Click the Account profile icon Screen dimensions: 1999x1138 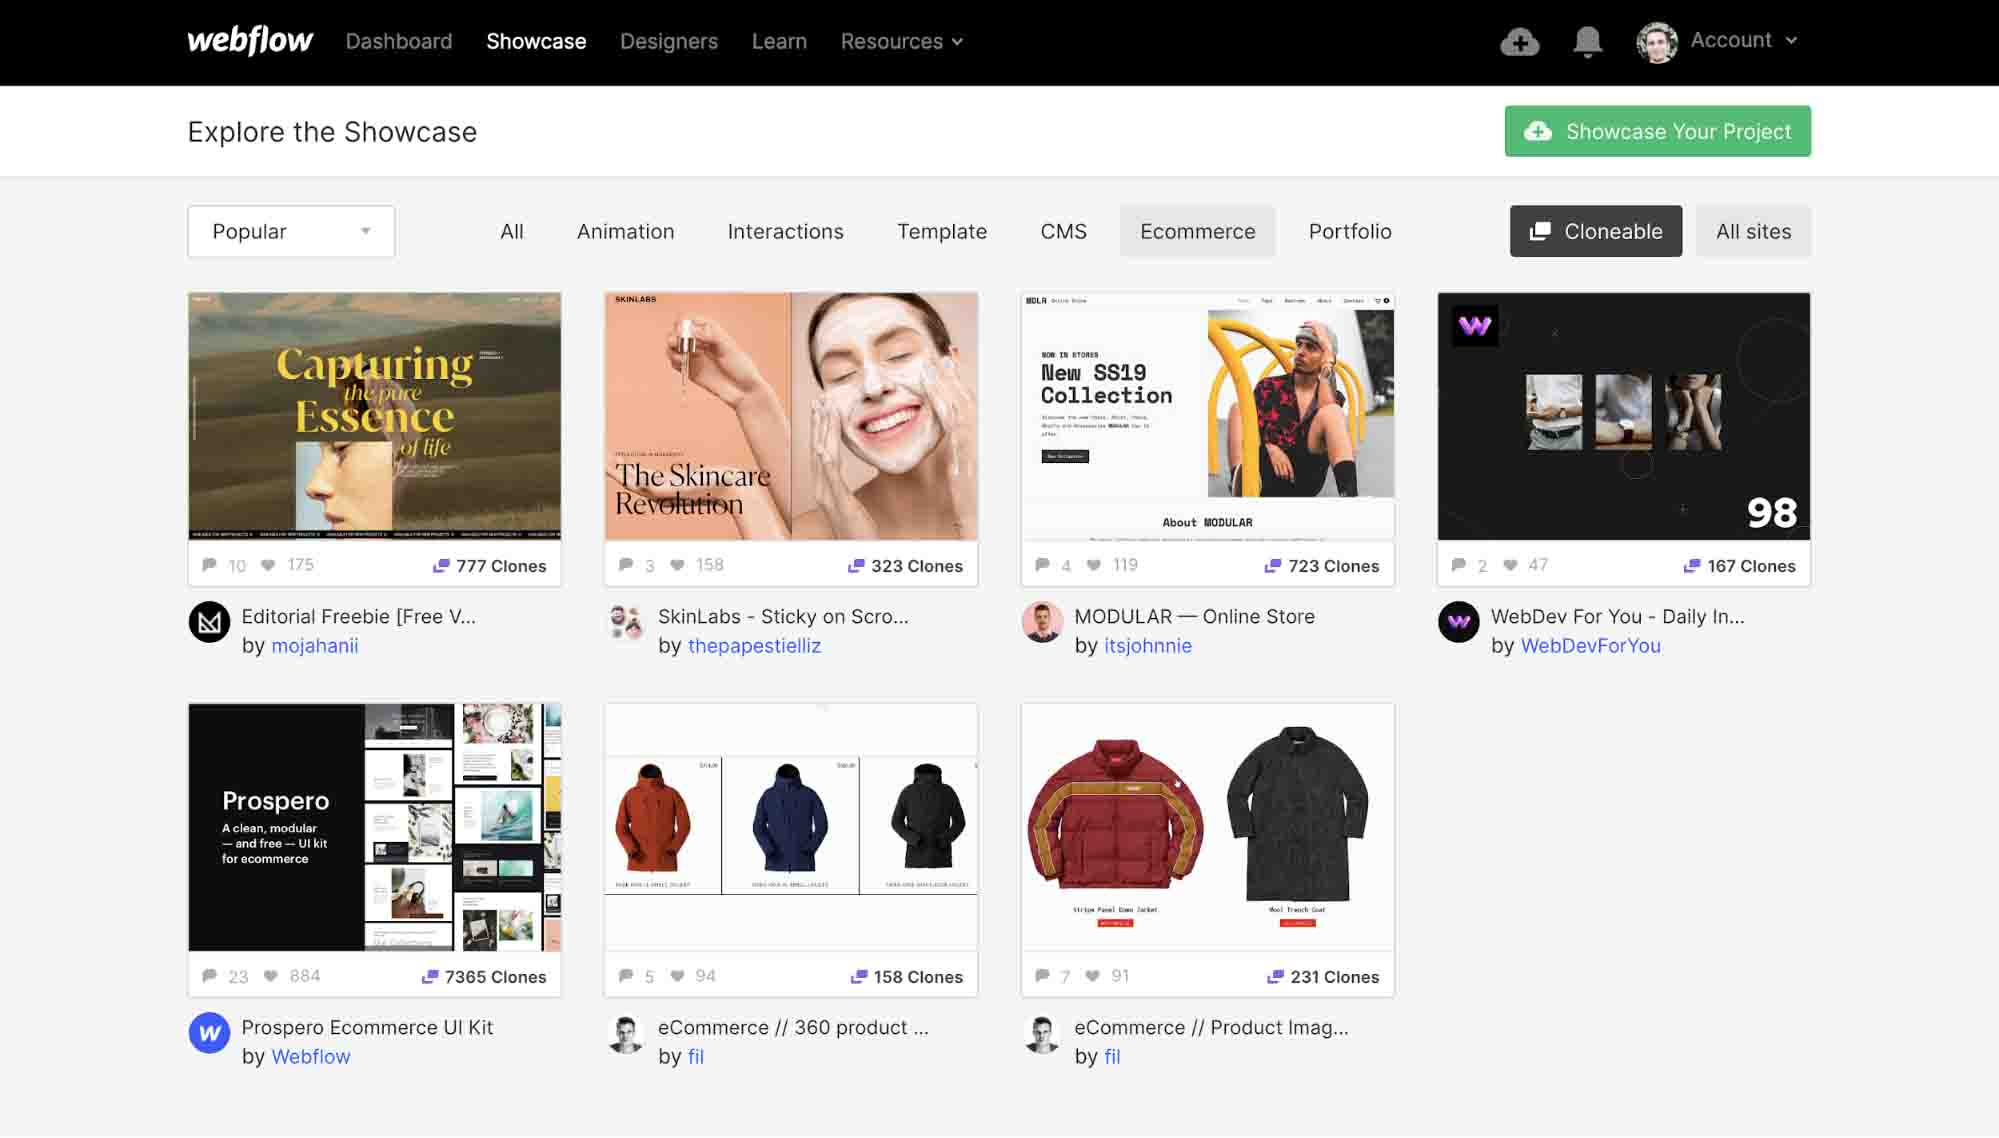point(1656,40)
